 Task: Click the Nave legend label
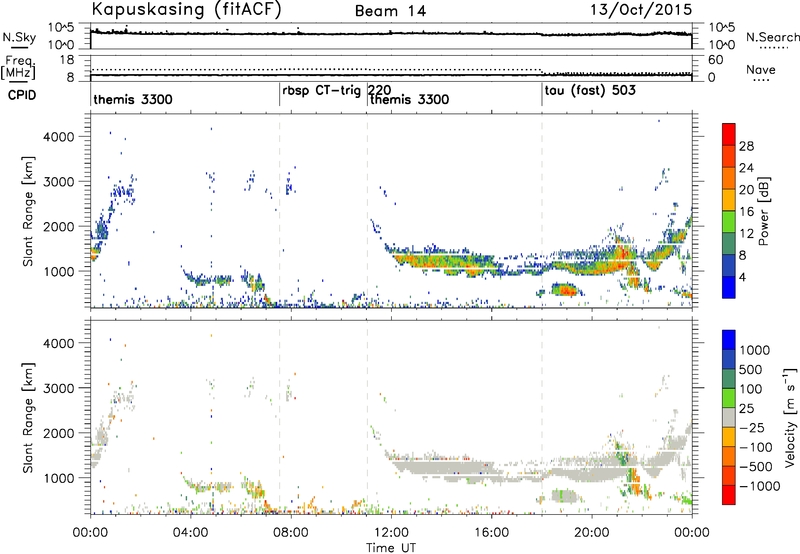[761, 70]
